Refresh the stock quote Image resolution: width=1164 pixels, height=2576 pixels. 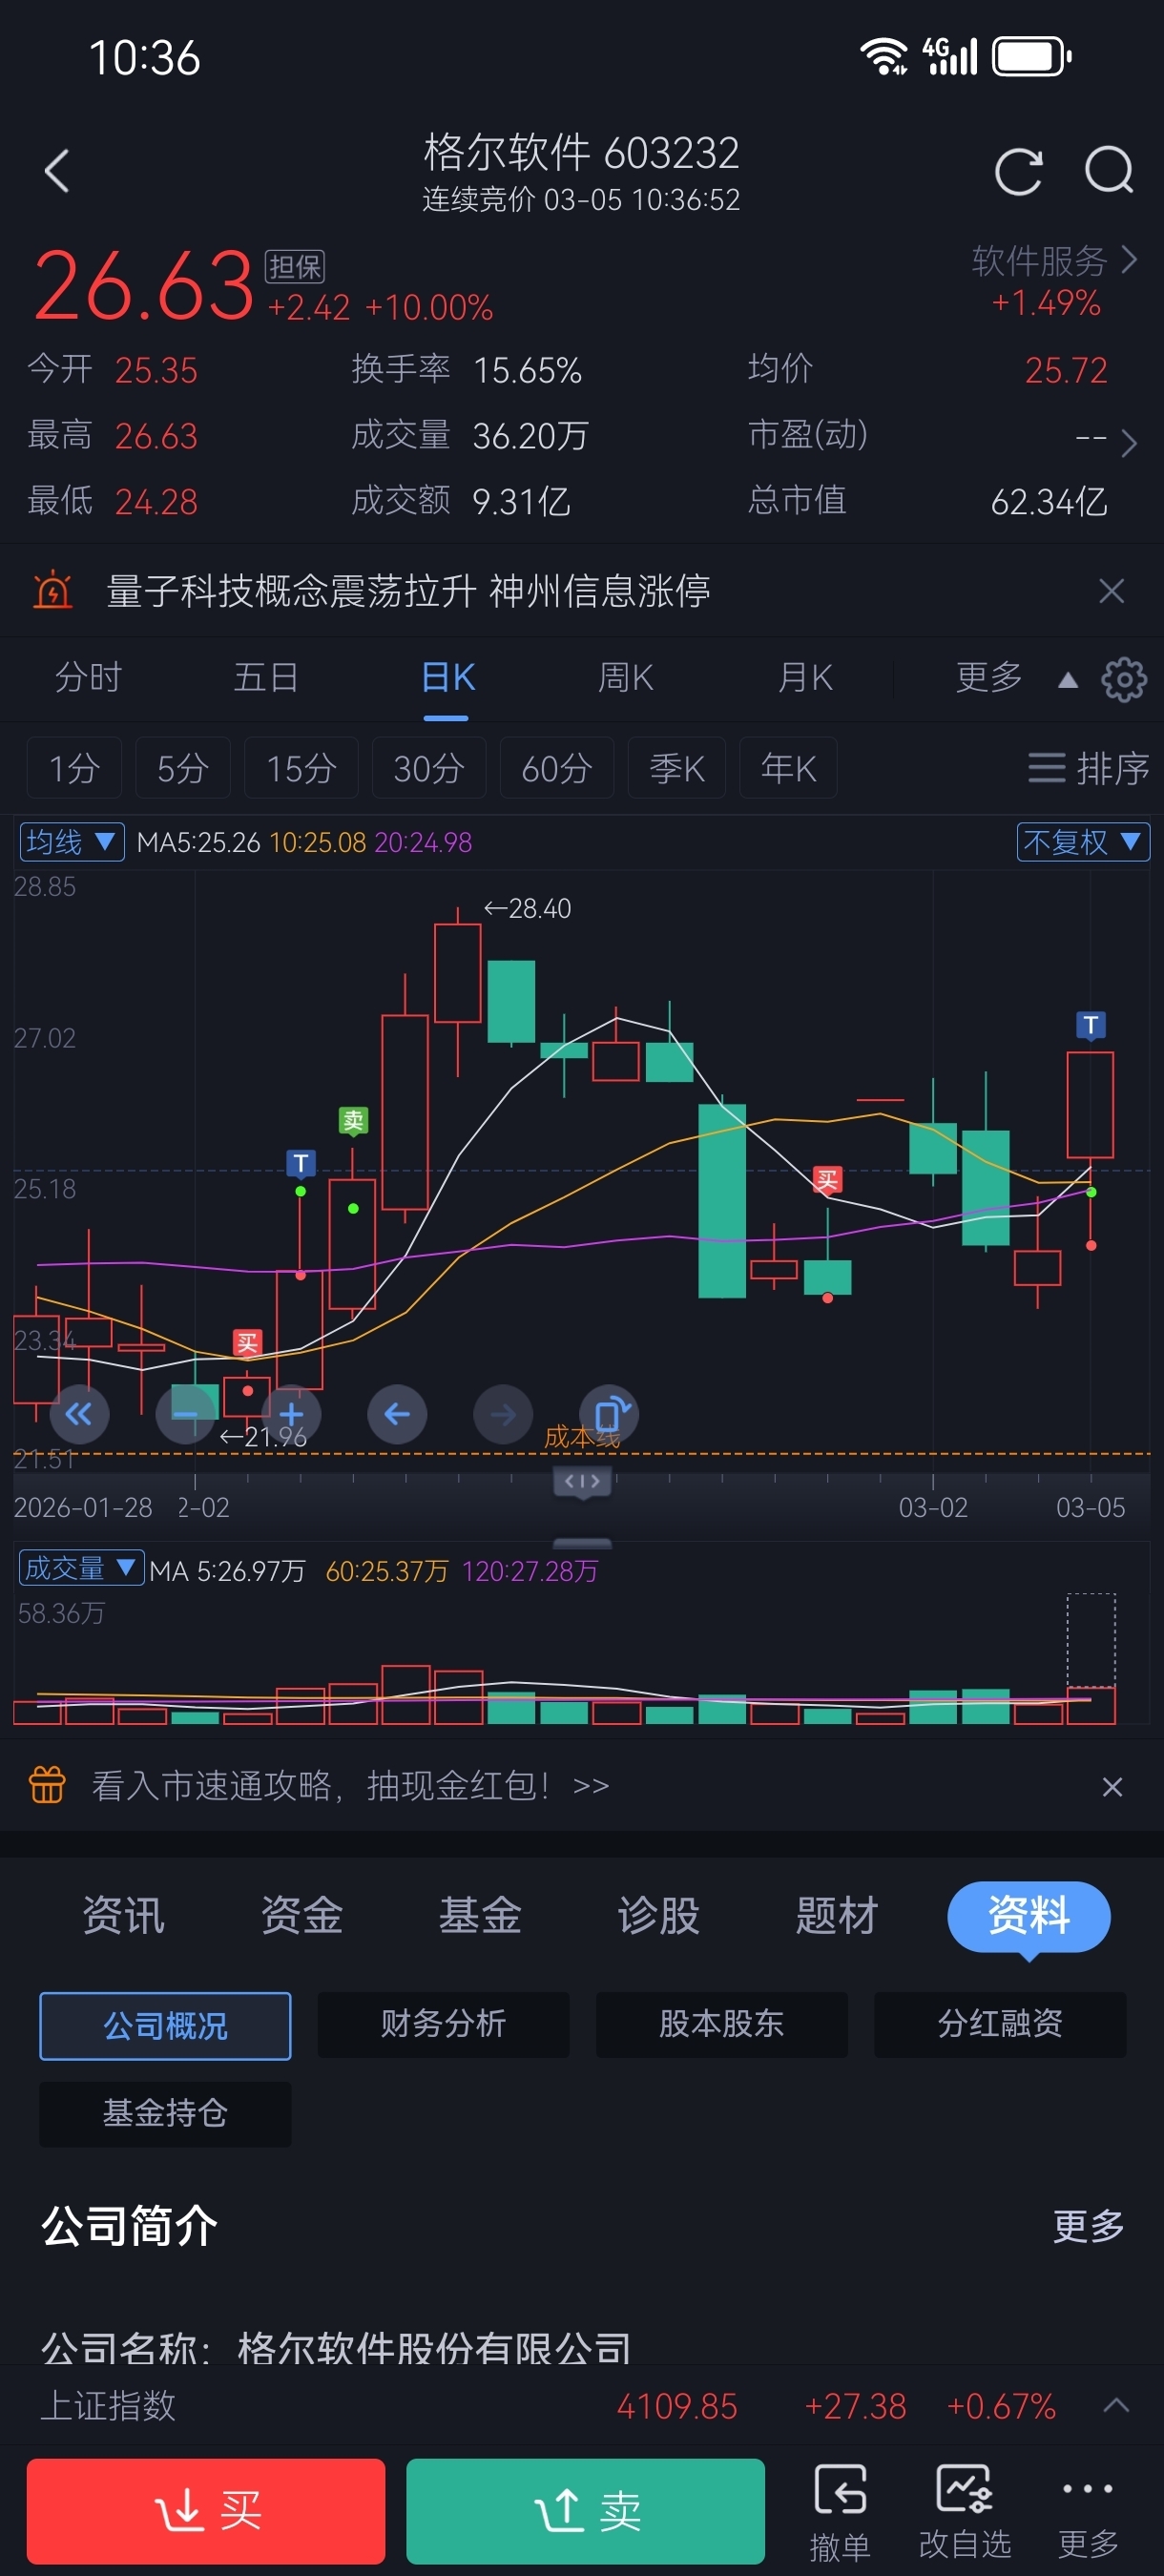[x=1019, y=171]
